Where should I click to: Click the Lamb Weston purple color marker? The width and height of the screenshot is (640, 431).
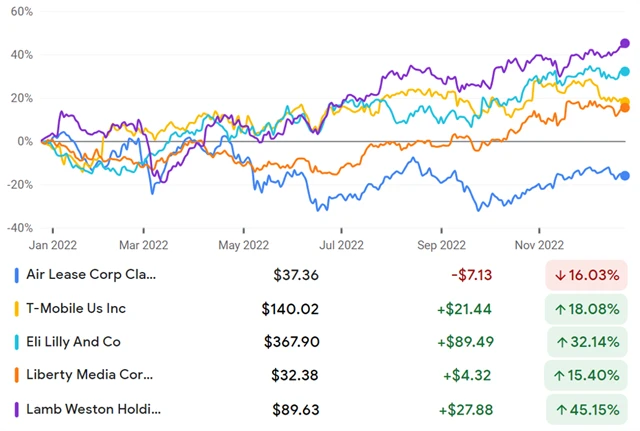16,409
